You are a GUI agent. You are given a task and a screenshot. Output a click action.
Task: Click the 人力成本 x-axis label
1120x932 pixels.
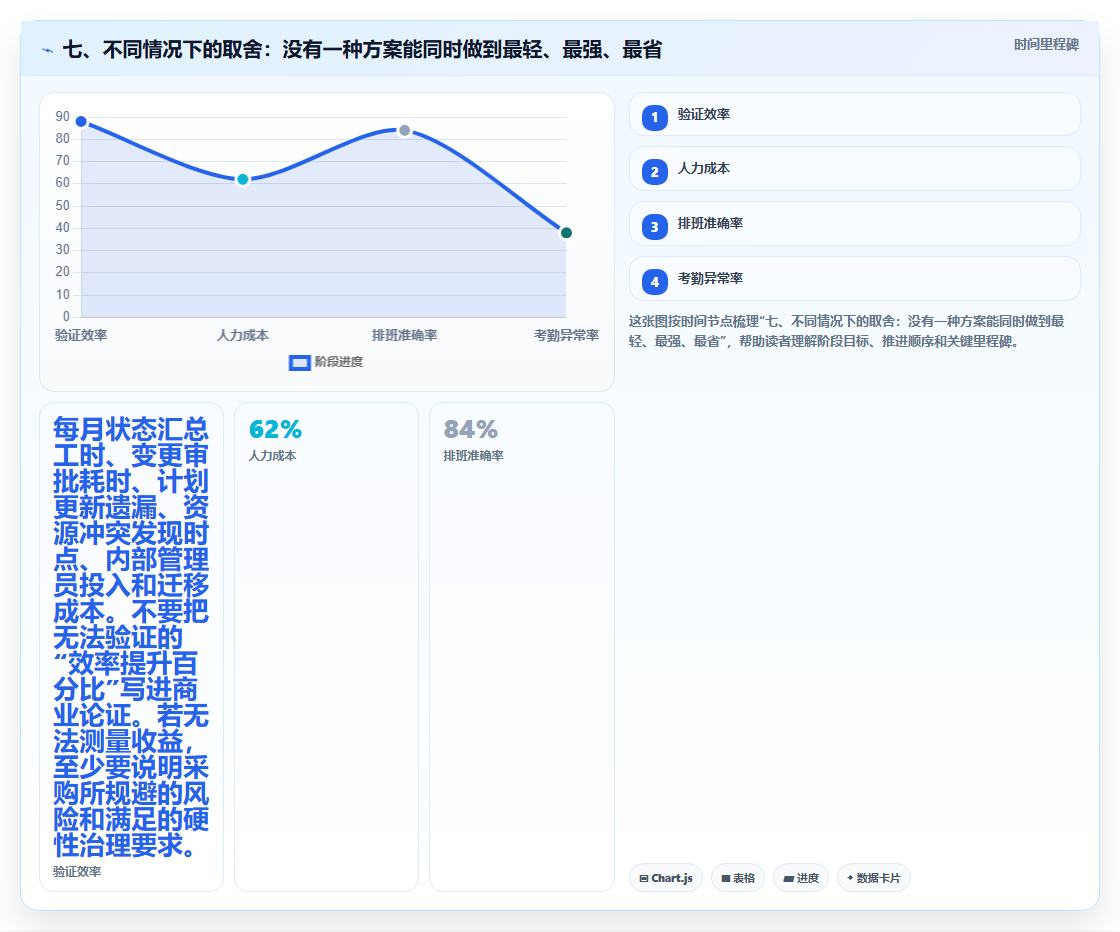[243, 336]
